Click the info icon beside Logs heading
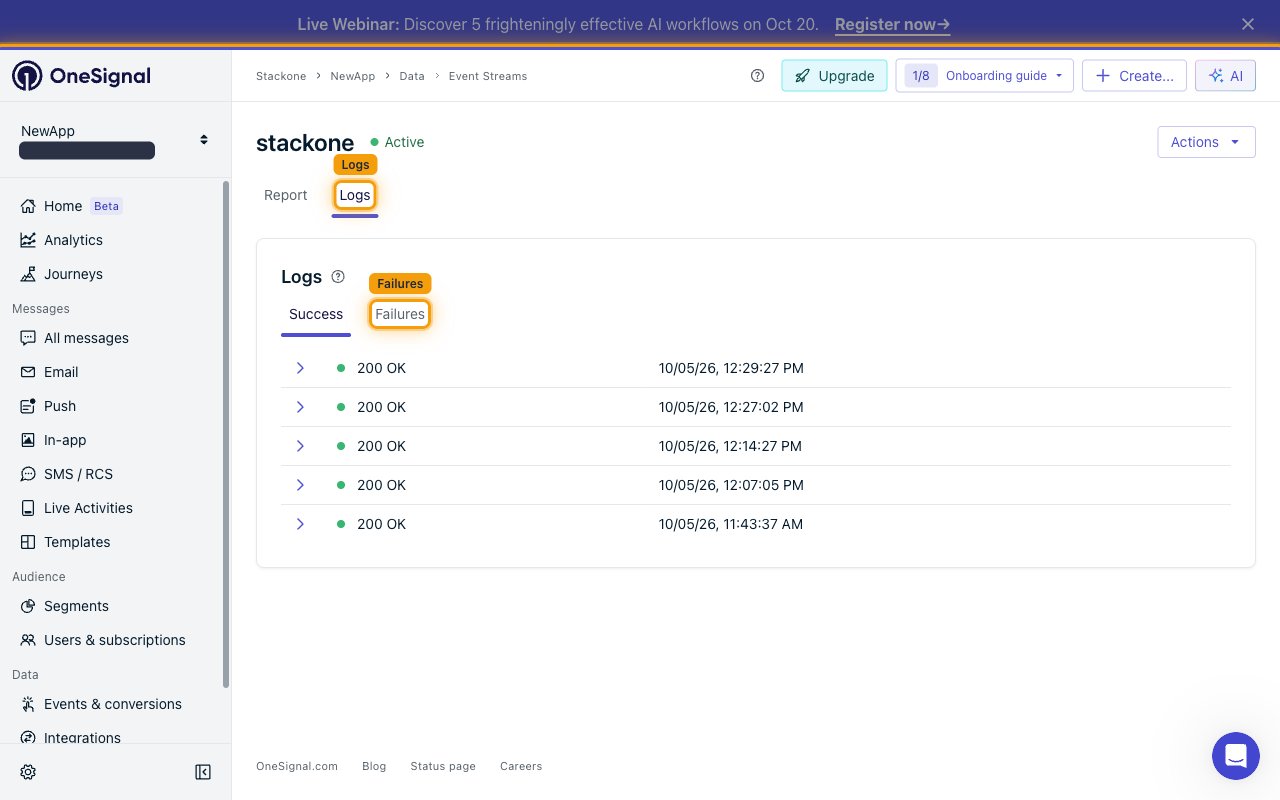 point(338,277)
